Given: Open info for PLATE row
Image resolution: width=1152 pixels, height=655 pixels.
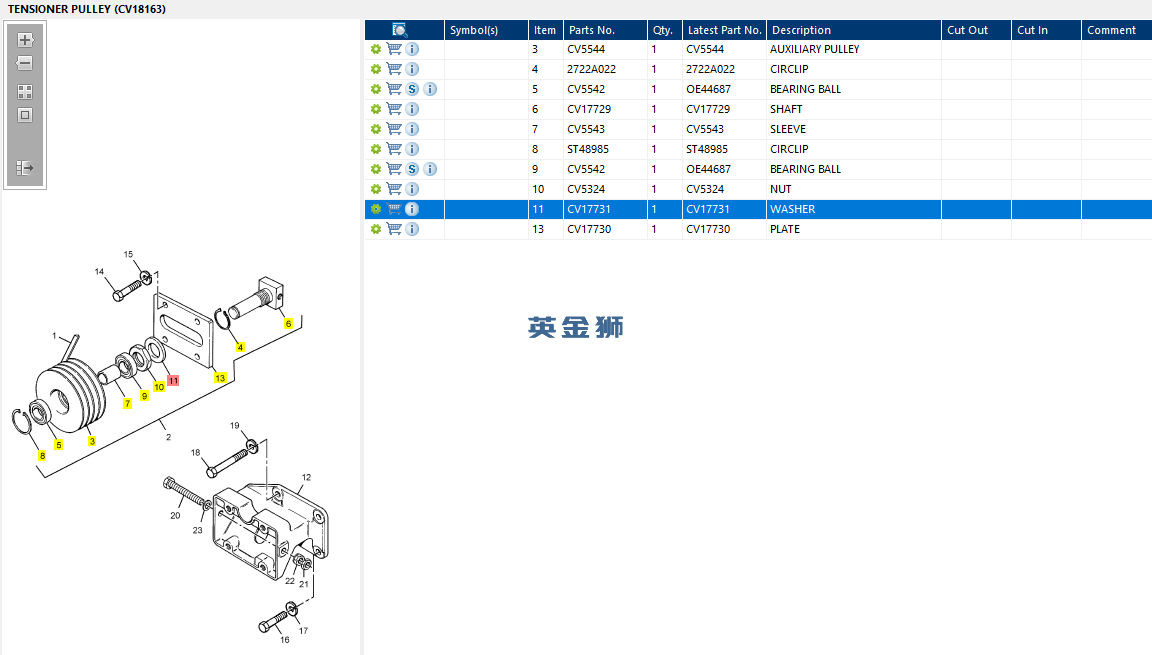Looking at the screenshot, I should tap(412, 229).
